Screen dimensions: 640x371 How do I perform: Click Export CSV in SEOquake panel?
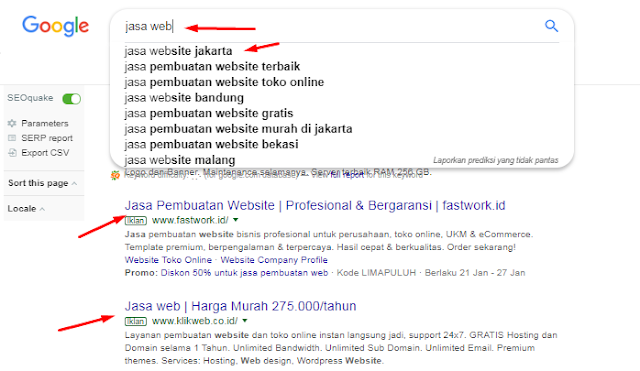tap(45, 153)
